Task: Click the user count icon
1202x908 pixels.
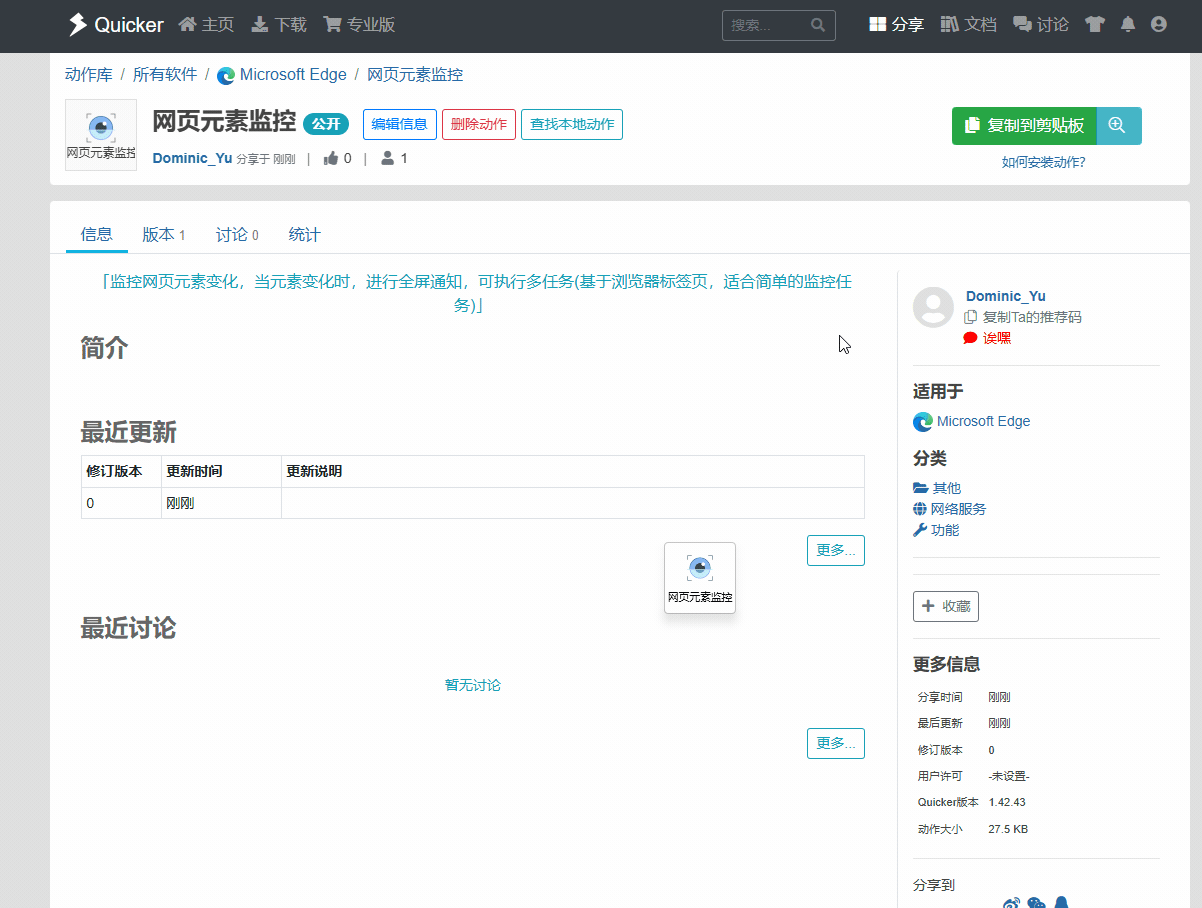Action: coord(388,158)
